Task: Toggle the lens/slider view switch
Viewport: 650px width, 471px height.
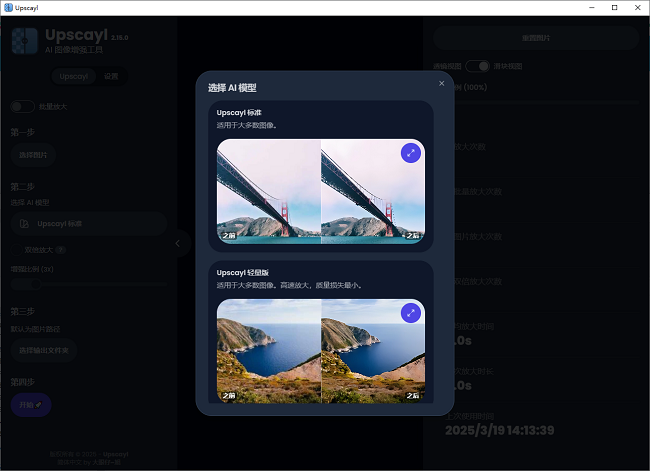Action: pos(478,66)
